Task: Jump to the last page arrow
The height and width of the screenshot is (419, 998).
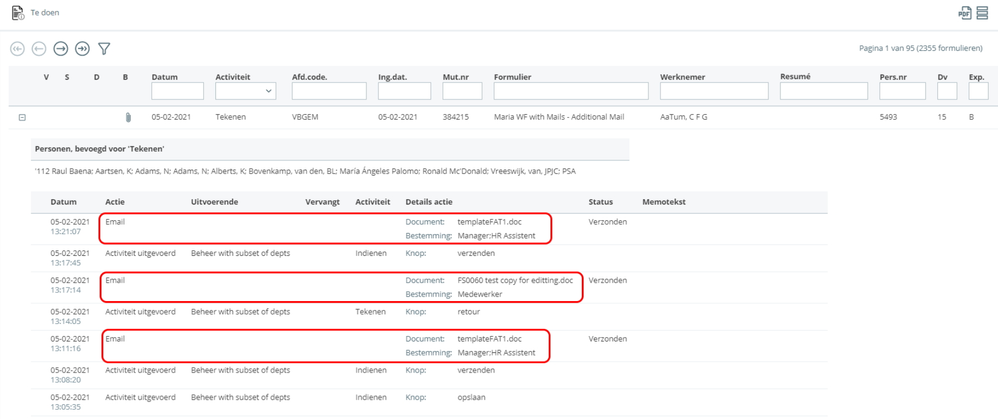Action: pyautogui.click(x=82, y=48)
